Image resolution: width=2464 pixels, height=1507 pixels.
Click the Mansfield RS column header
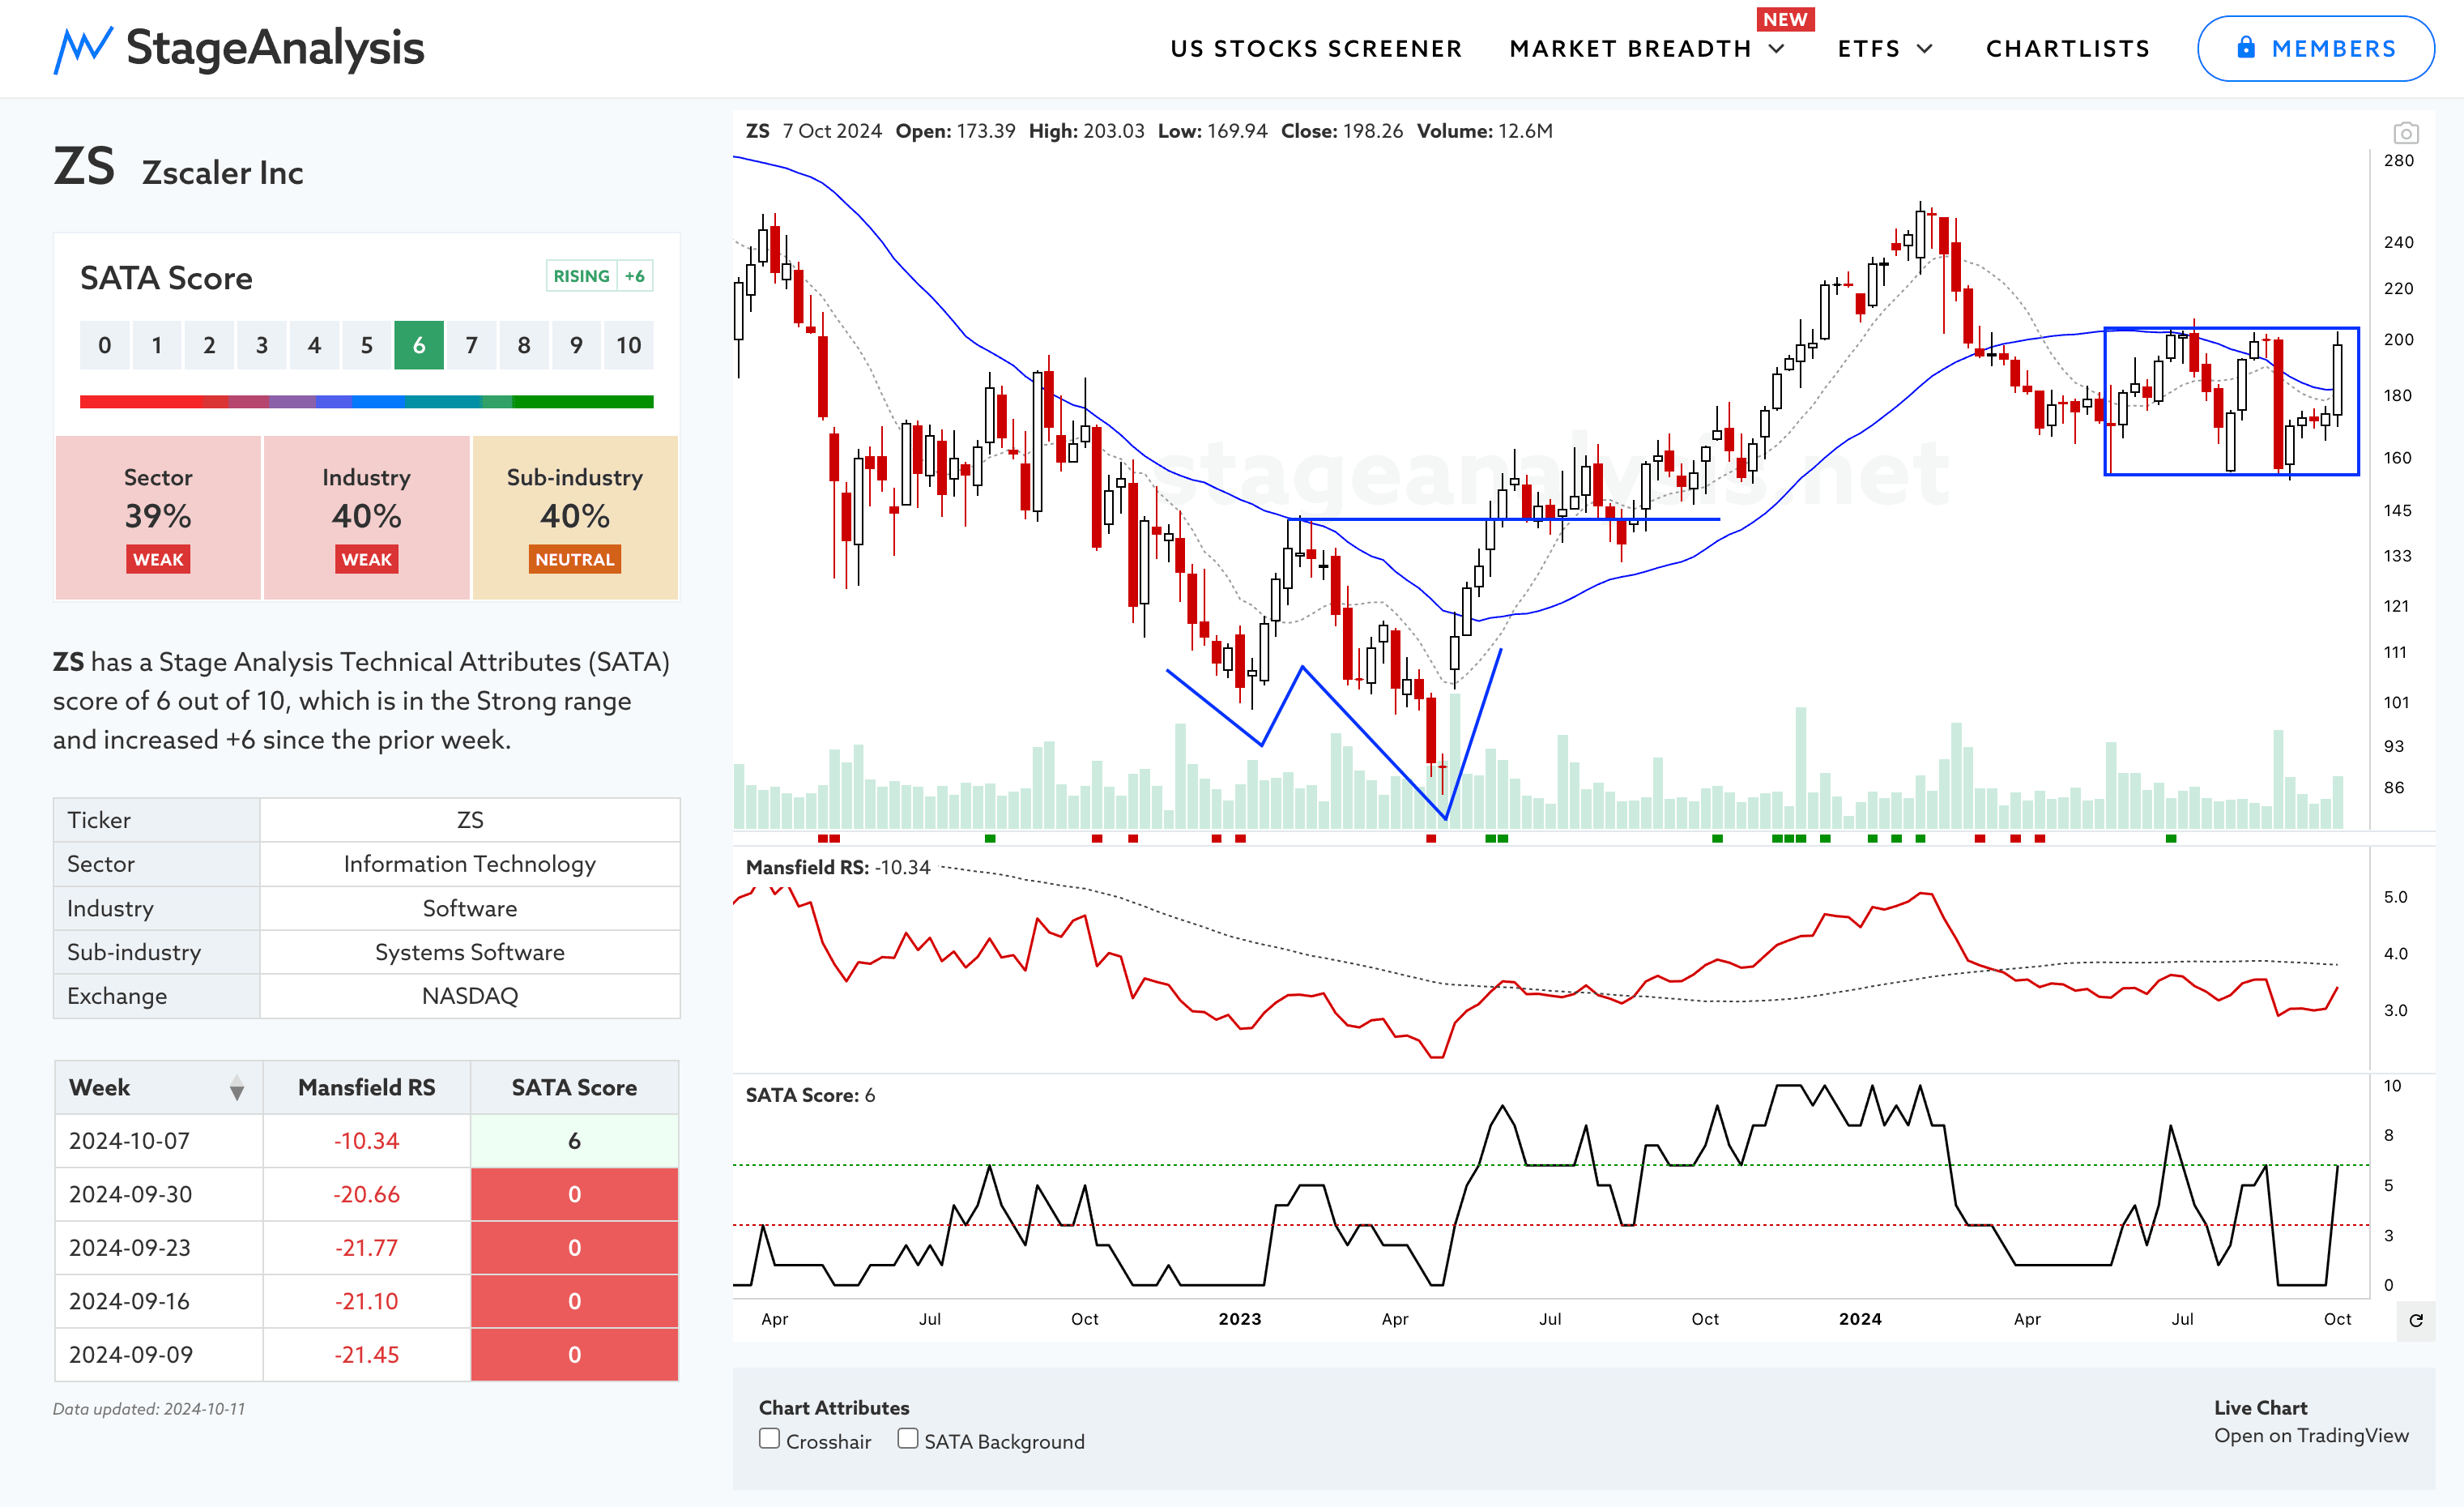(x=366, y=1088)
